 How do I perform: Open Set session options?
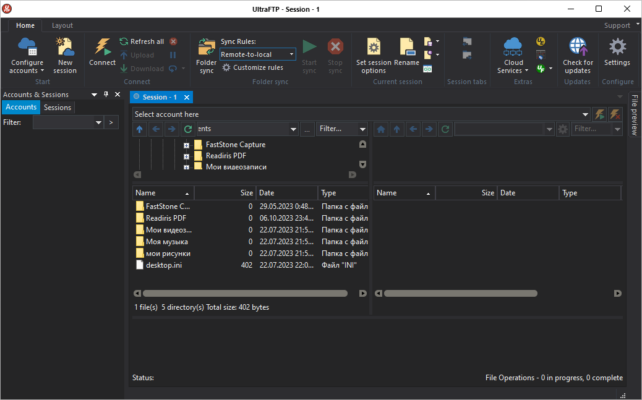(373, 55)
